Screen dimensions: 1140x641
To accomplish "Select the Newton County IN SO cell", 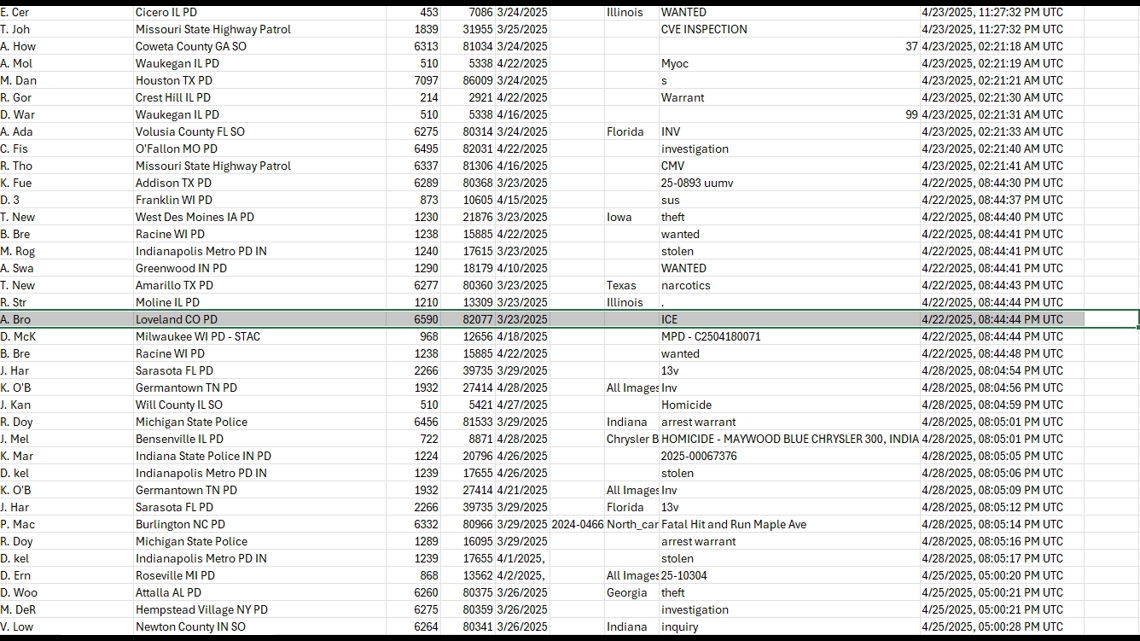I will tap(190, 627).
